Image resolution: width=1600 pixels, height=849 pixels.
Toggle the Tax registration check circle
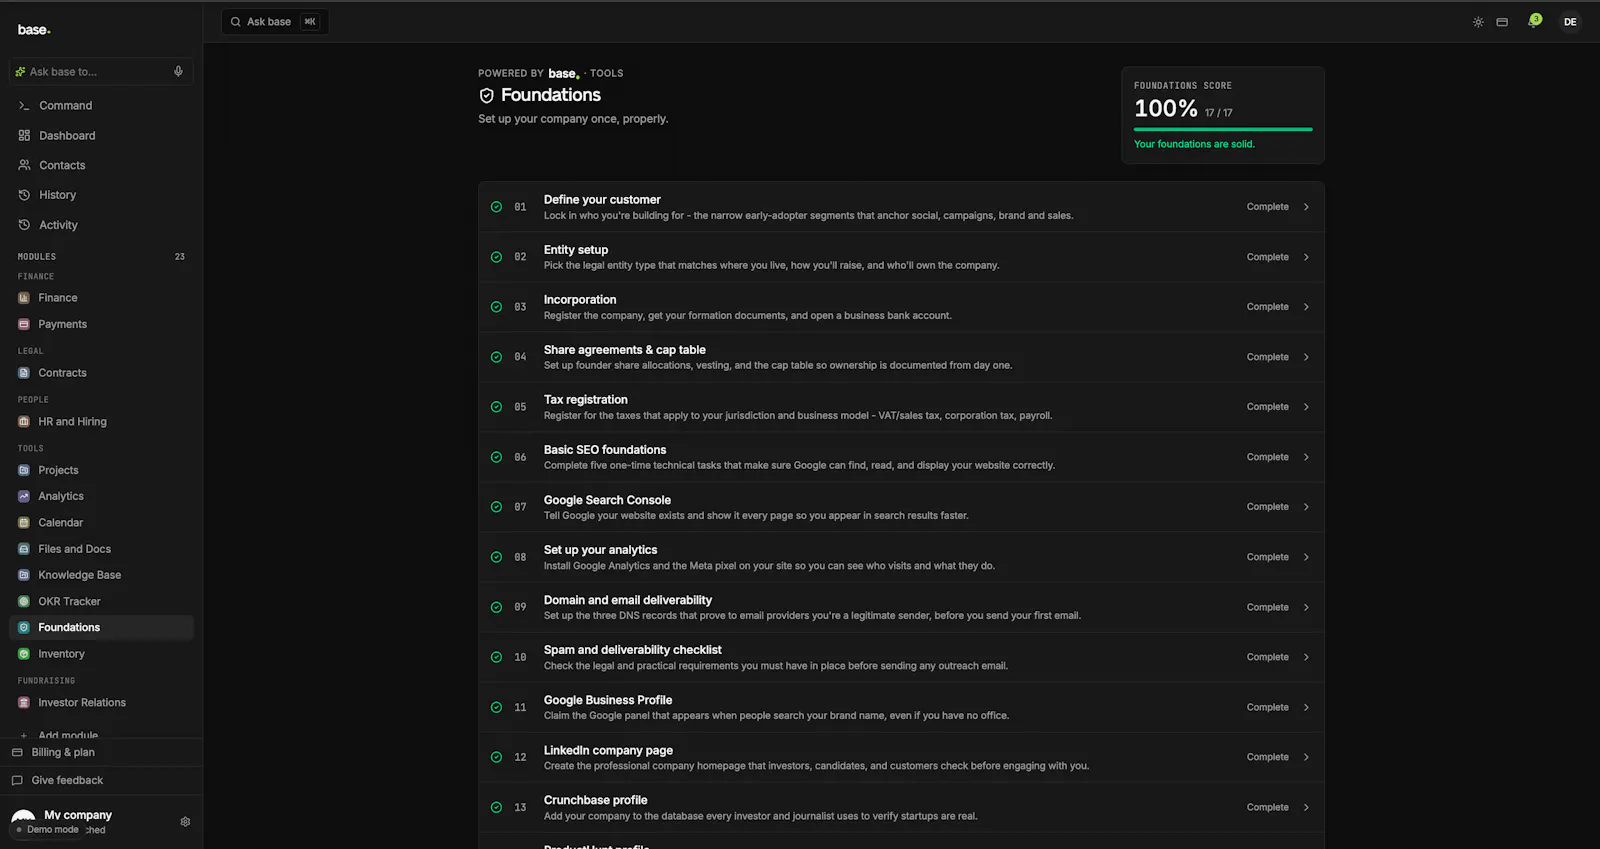click(x=496, y=407)
